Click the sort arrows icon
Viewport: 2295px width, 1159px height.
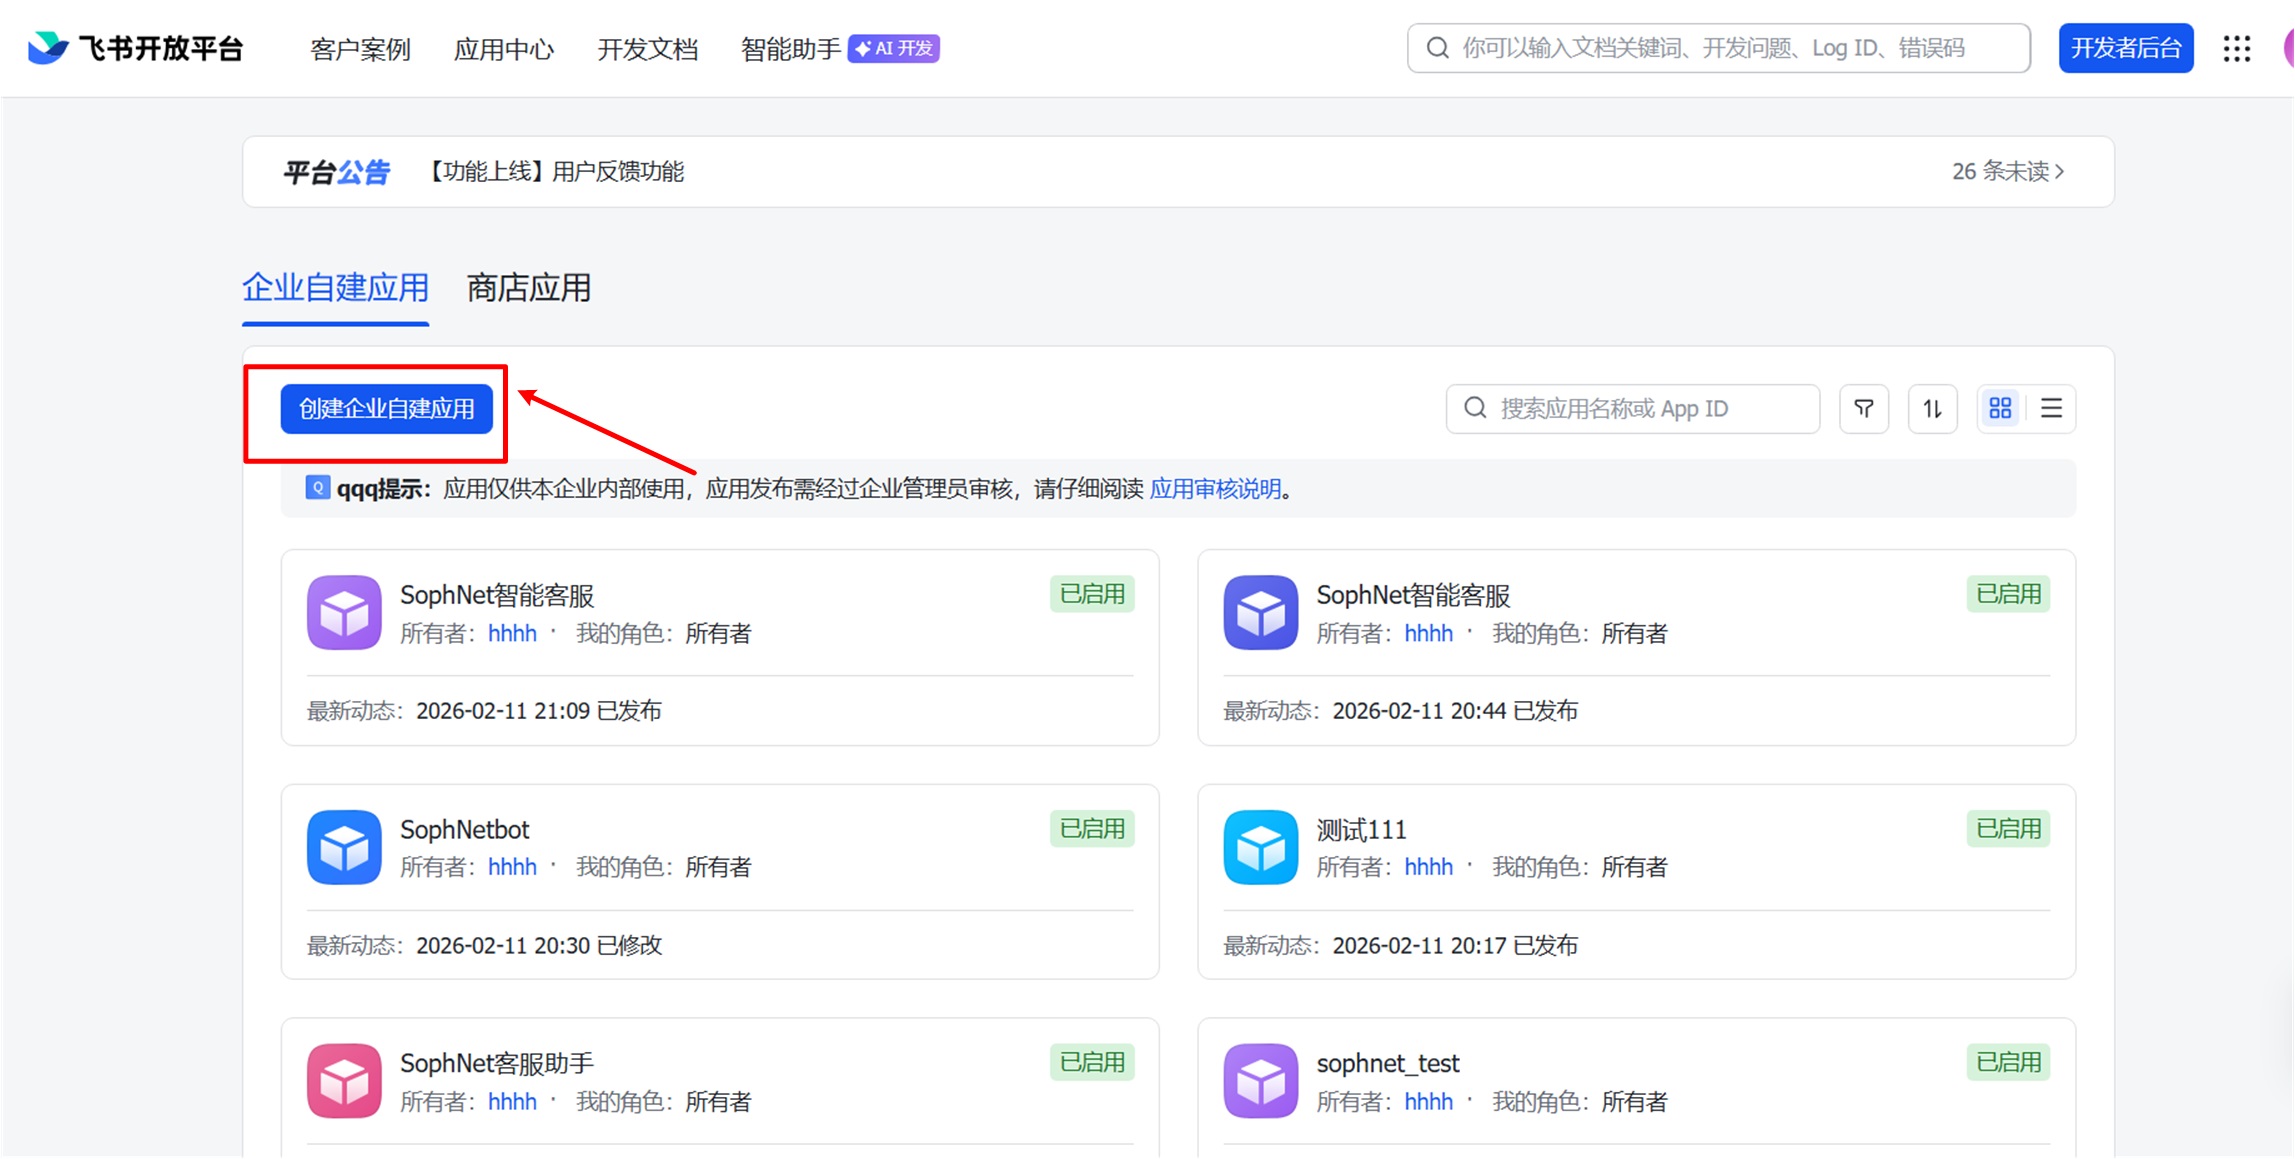[1932, 408]
